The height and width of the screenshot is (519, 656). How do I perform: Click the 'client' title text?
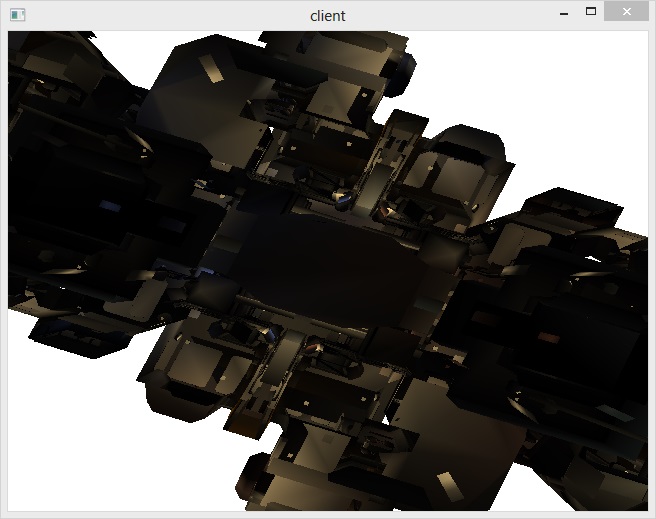(x=328, y=16)
